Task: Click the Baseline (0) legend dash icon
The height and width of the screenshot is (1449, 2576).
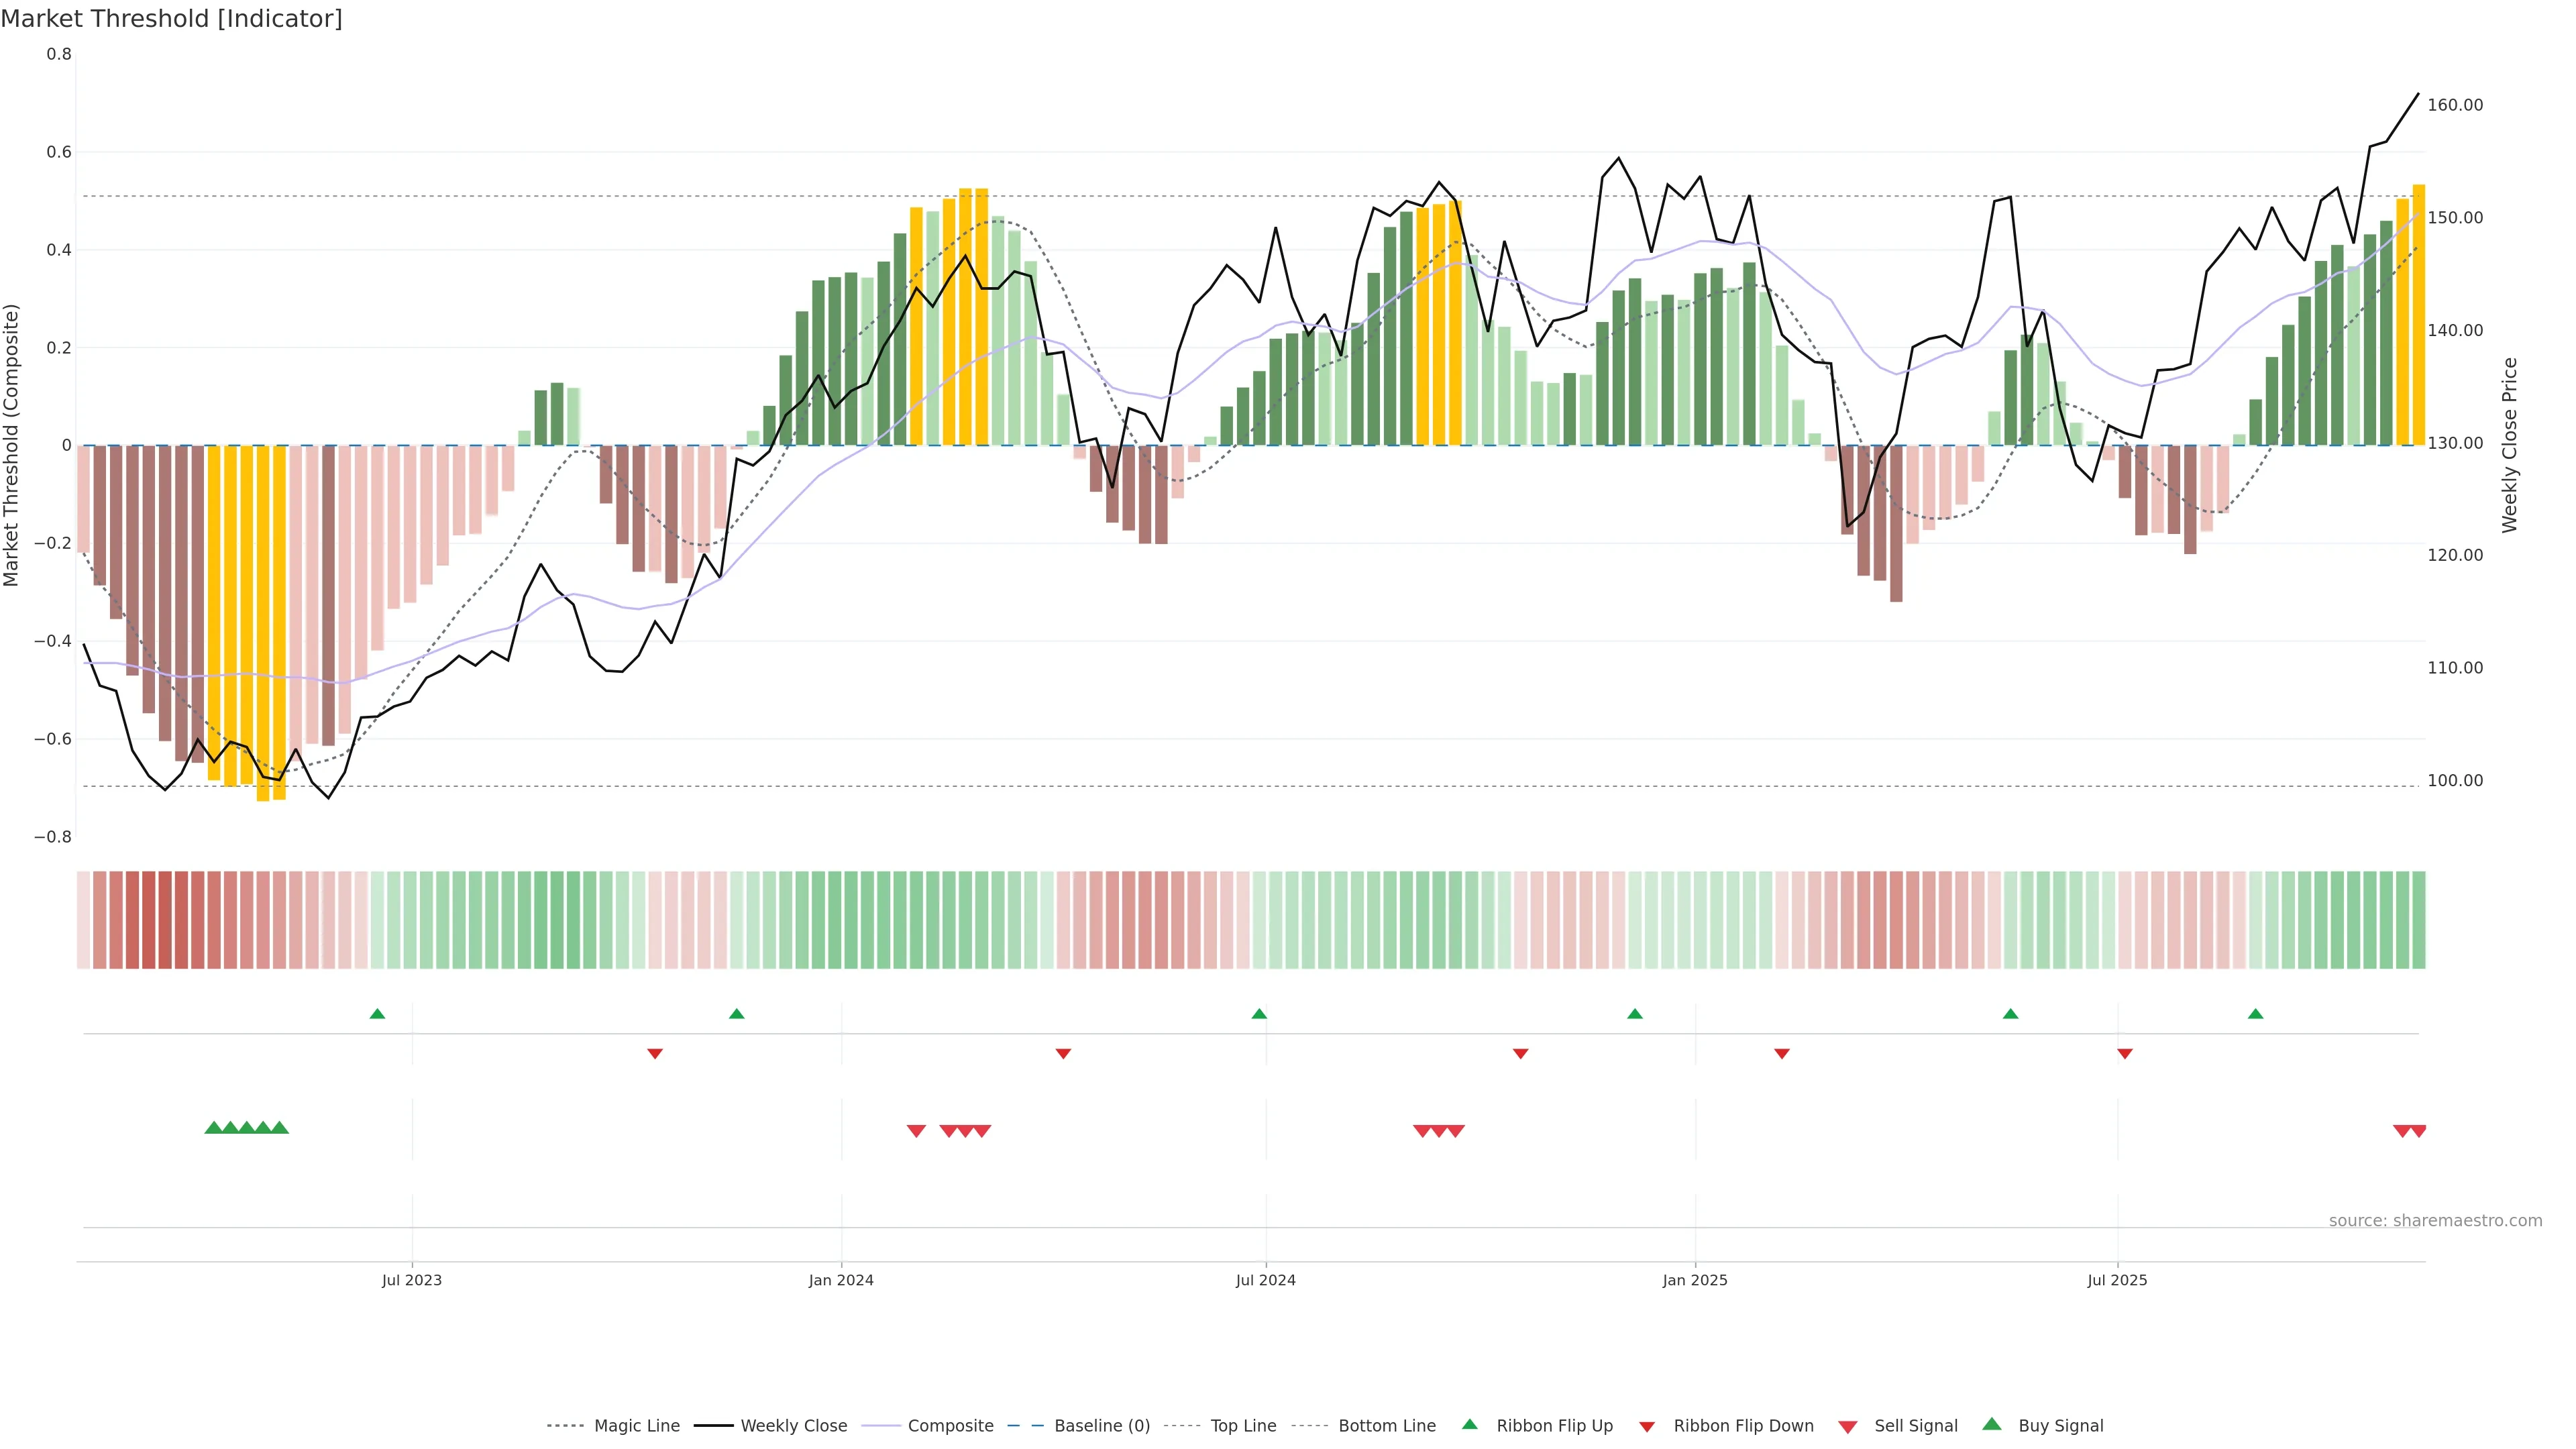Action: (x=1025, y=1426)
